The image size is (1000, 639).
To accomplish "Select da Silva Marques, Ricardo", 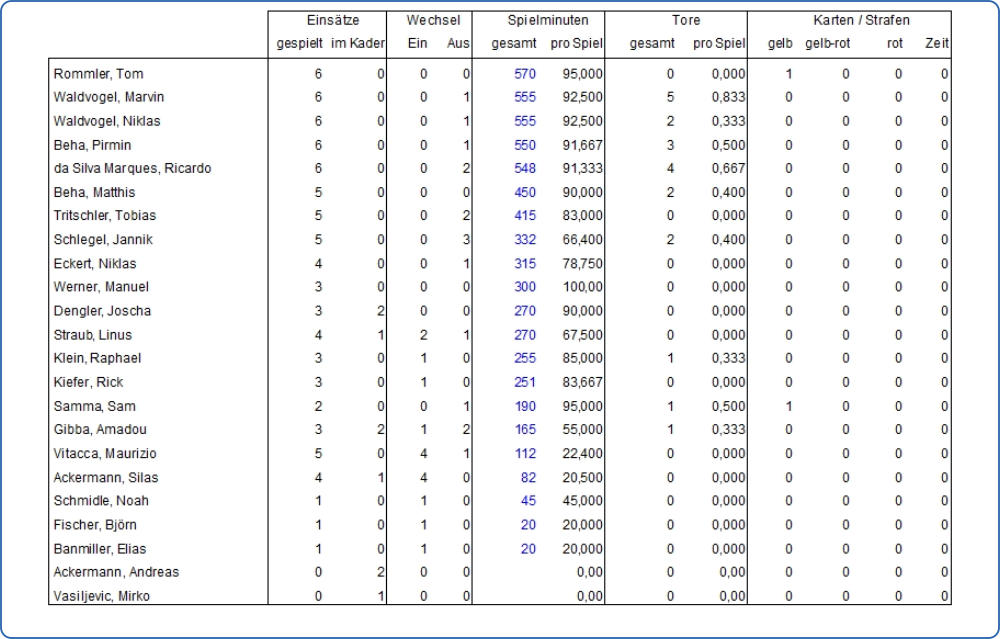I will click(x=132, y=168).
